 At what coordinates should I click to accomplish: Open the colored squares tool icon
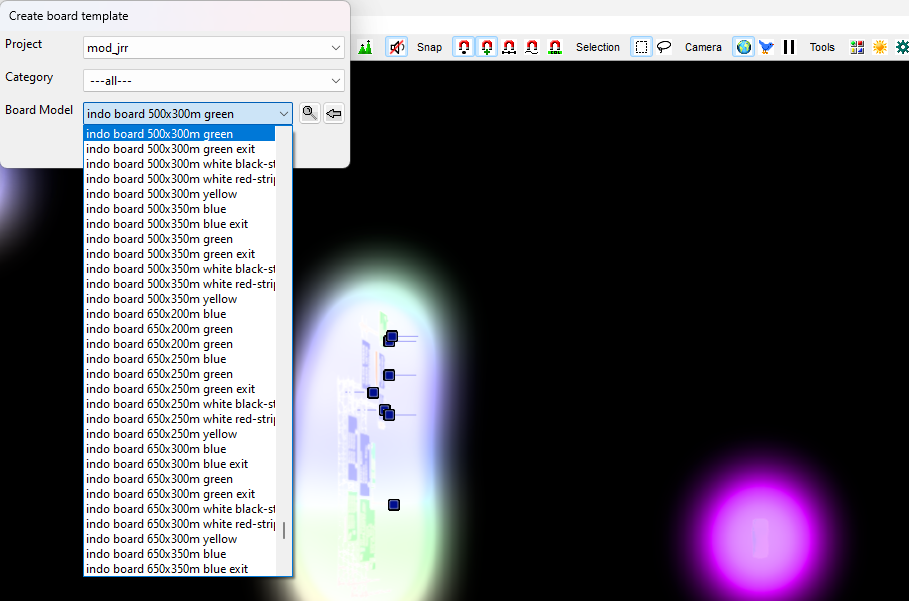[x=857, y=47]
